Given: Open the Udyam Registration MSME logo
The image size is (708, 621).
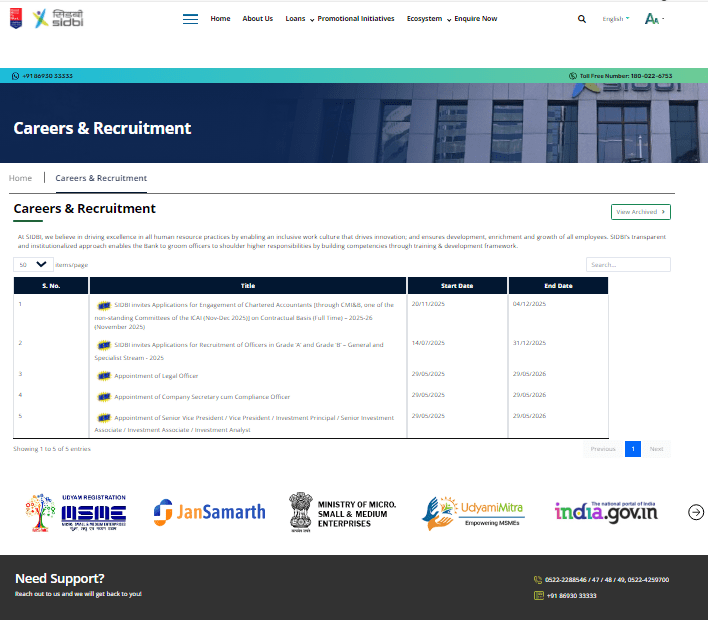Looking at the screenshot, I should 76,512.
